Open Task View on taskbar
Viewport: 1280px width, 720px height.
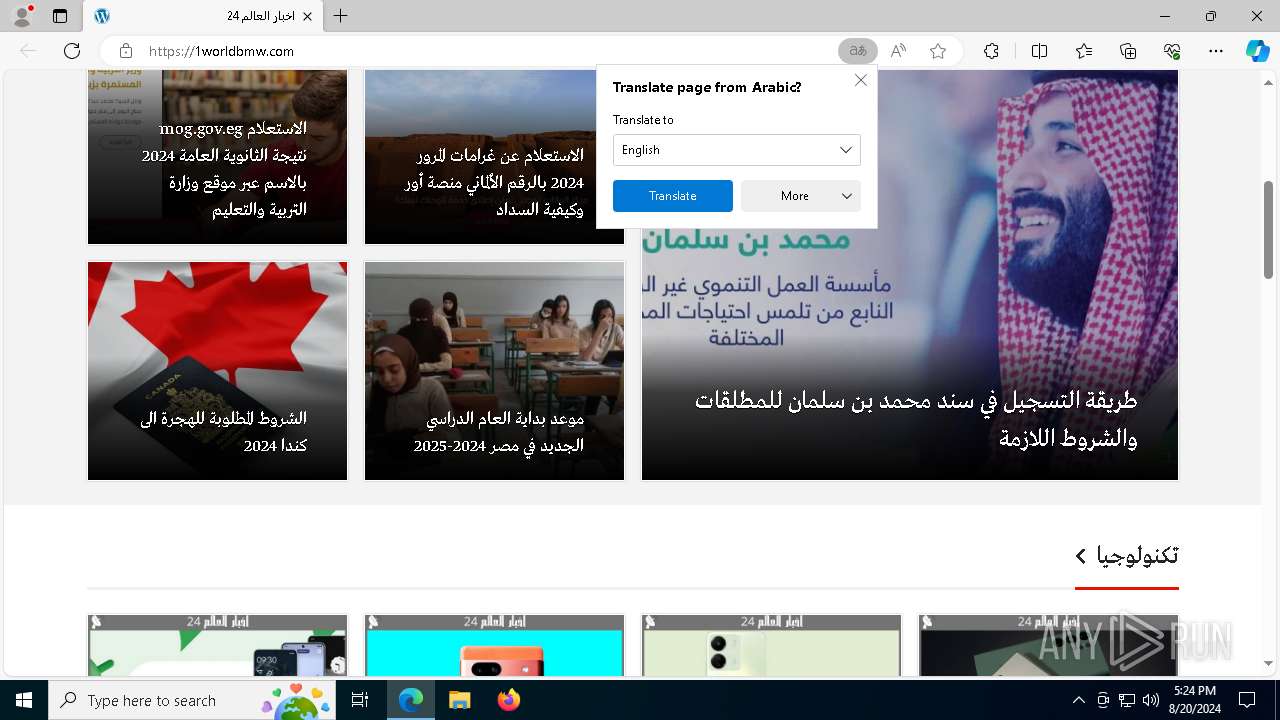(x=360, y=700)
